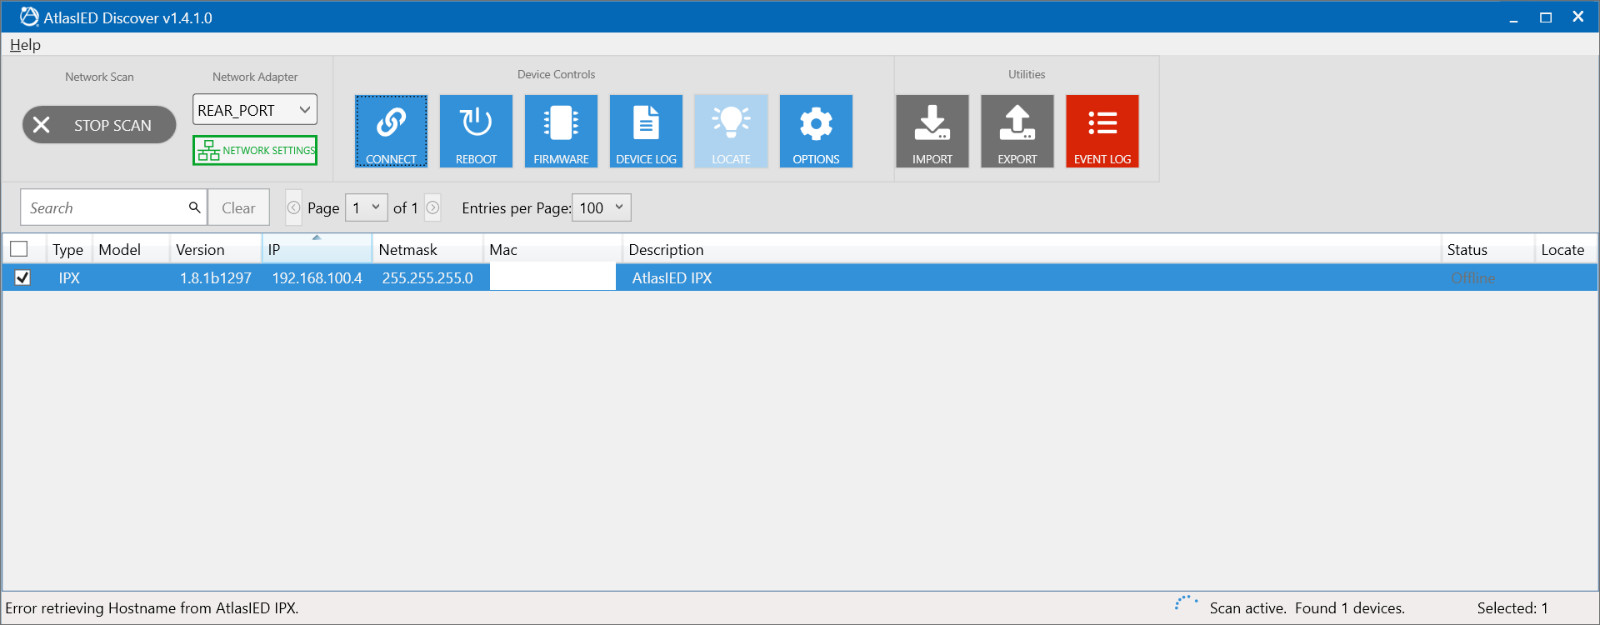Open the Help menu
The height and width of the screenshot is (625, 1600).
pyautogui.click(x=25, y=45)
